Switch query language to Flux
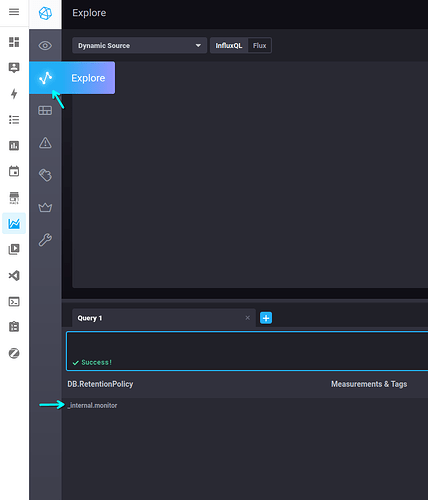This screenshot has height=500, width=428. 259,45
